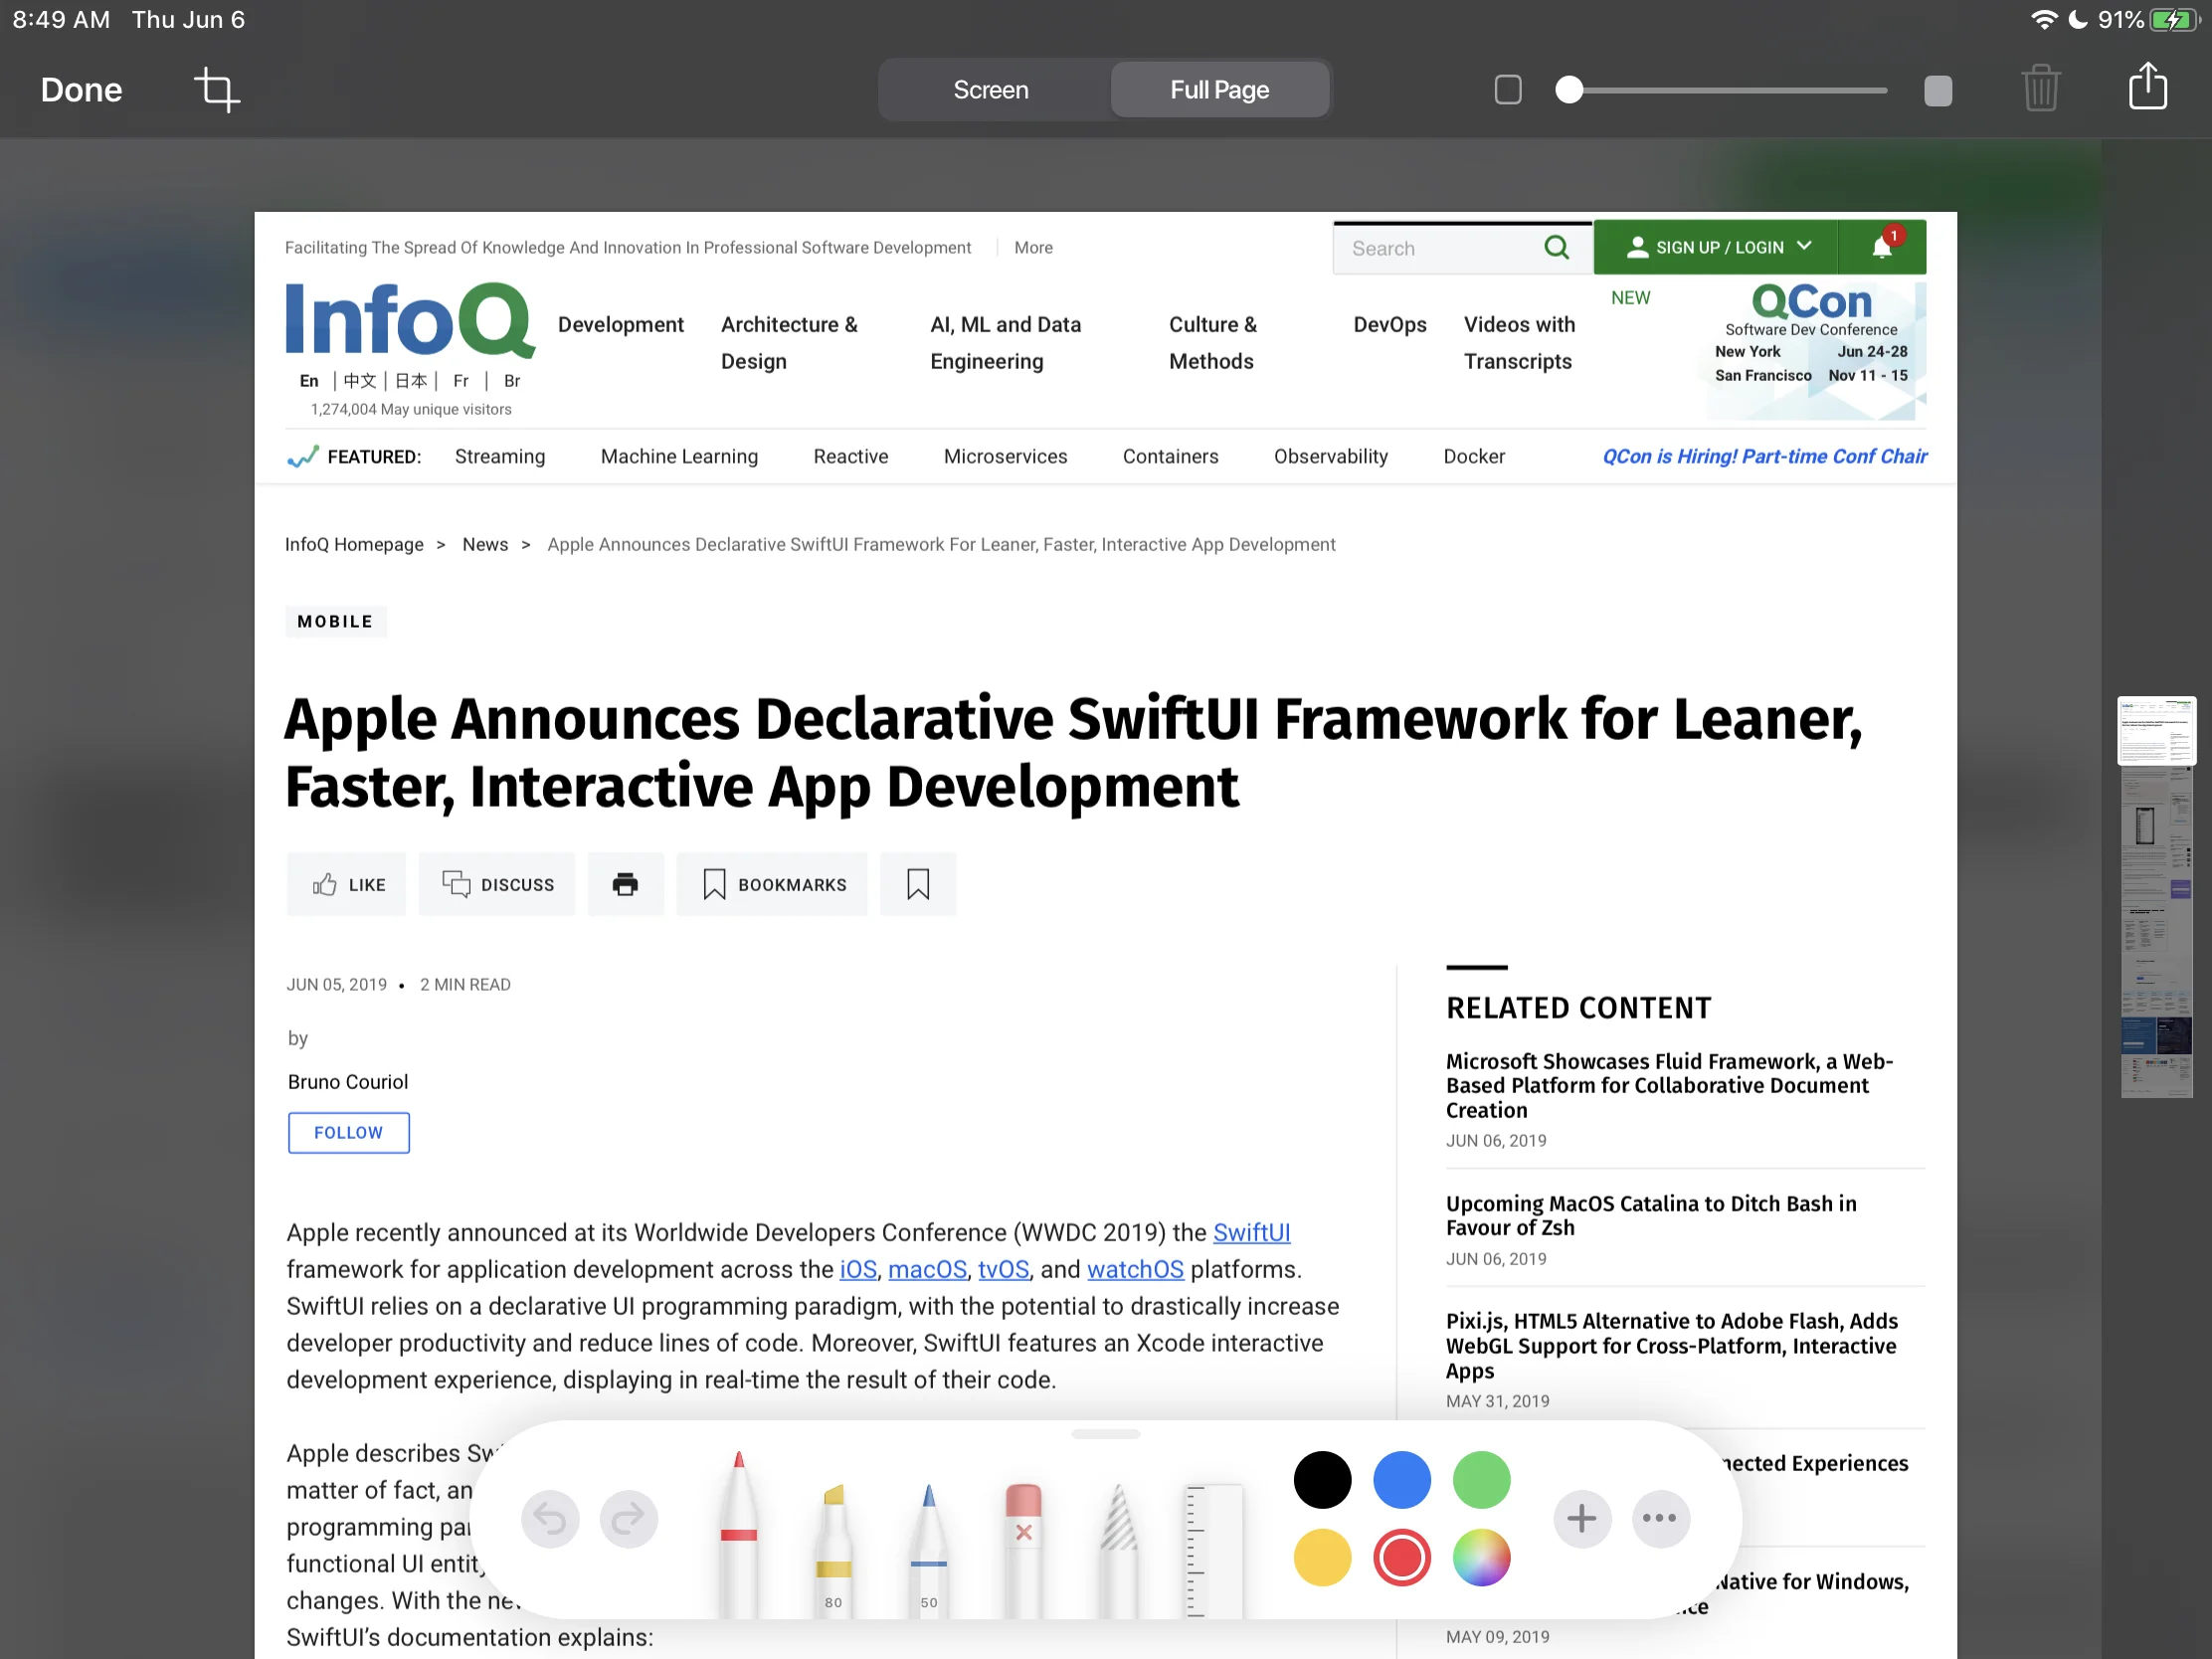Save article with standalone bookmark icon
The width and height of the screenshot is (2212, 1659).
pos(917,884)
